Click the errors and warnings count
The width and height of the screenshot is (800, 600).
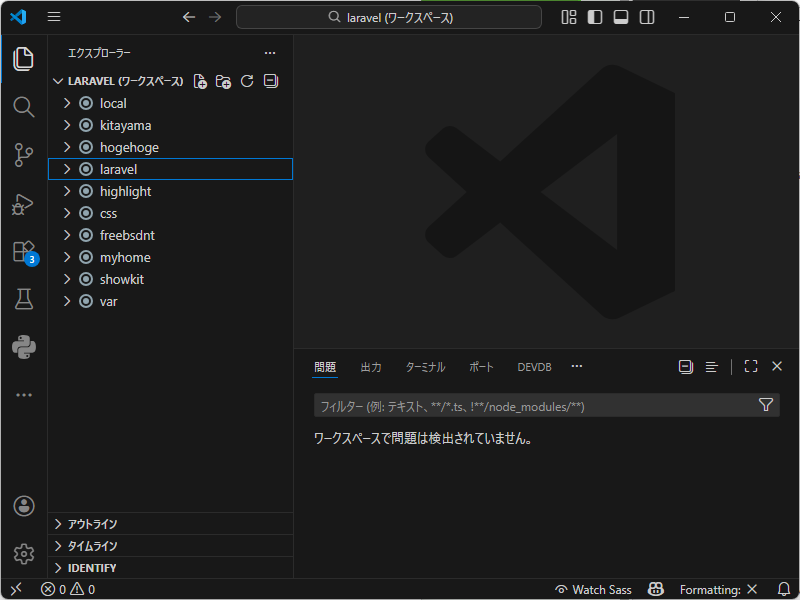coord(68,589)
